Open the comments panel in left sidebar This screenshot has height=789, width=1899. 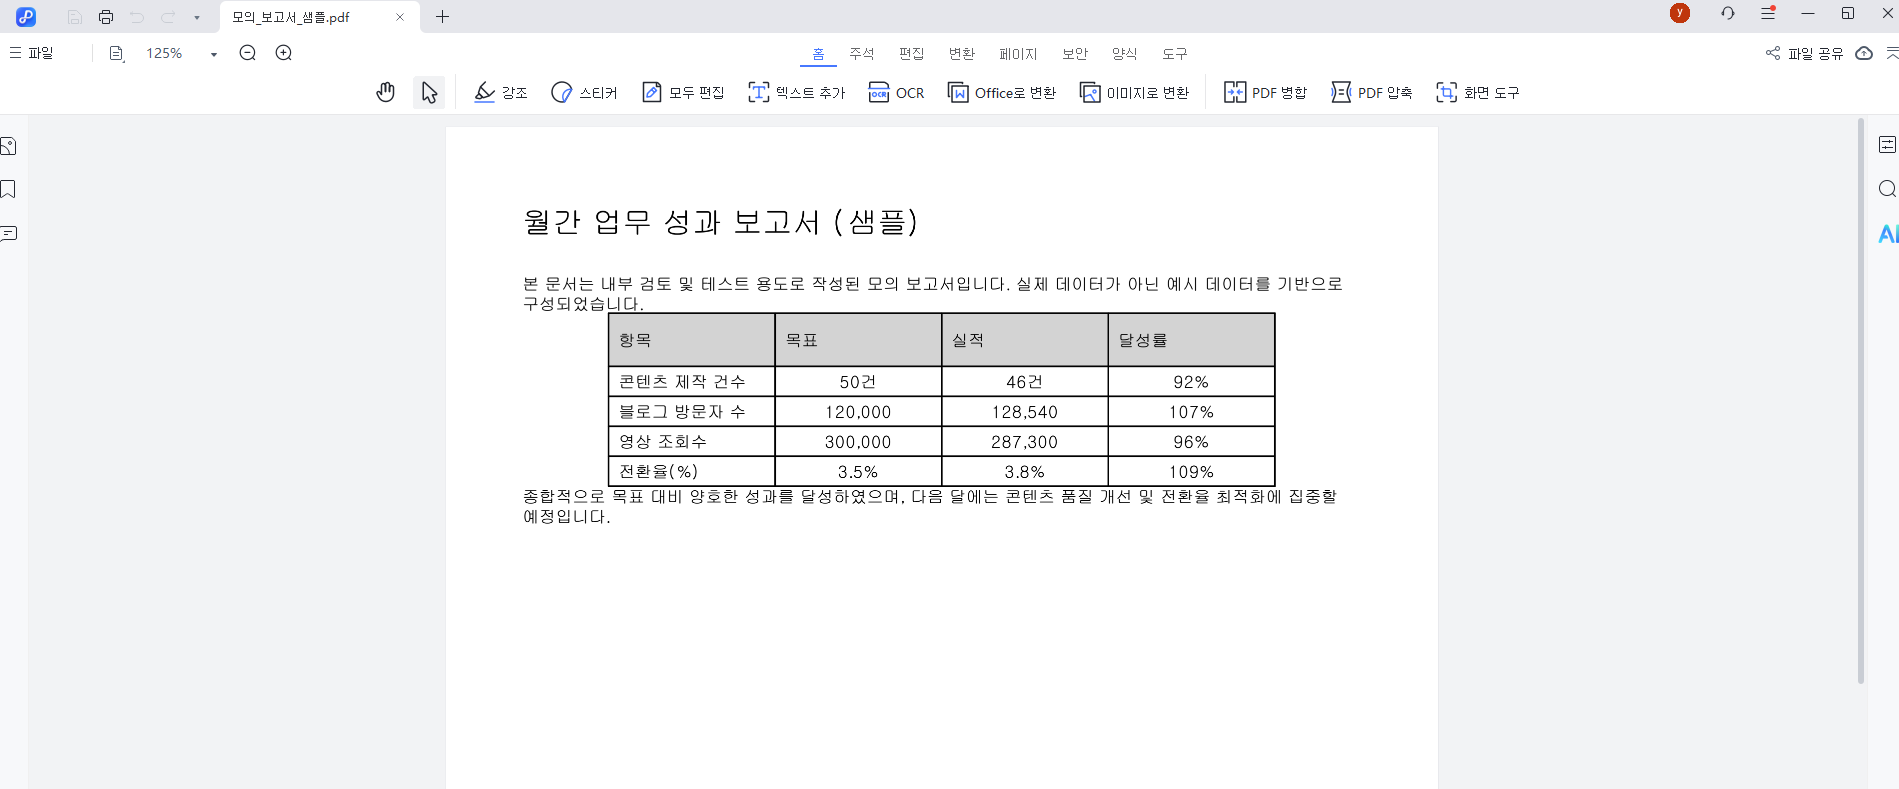9,234
